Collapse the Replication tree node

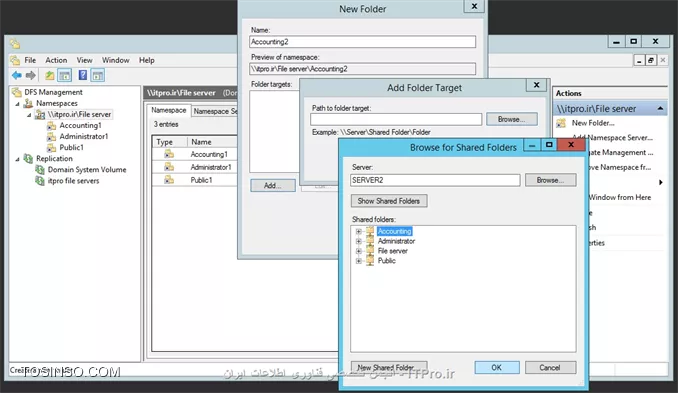point(17,159)
